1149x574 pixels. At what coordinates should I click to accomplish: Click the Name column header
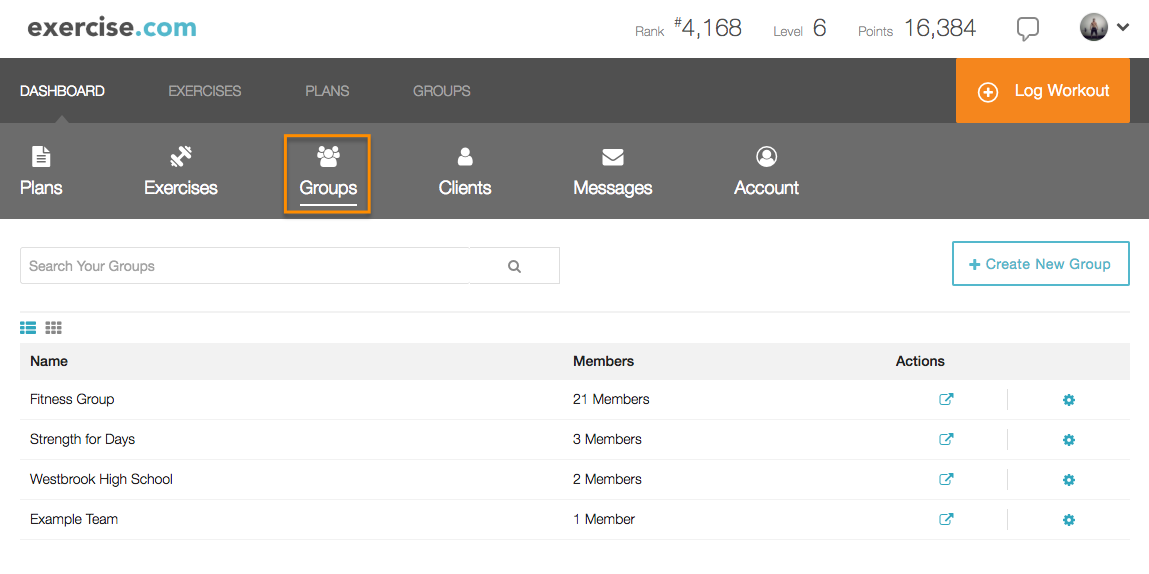49,361
